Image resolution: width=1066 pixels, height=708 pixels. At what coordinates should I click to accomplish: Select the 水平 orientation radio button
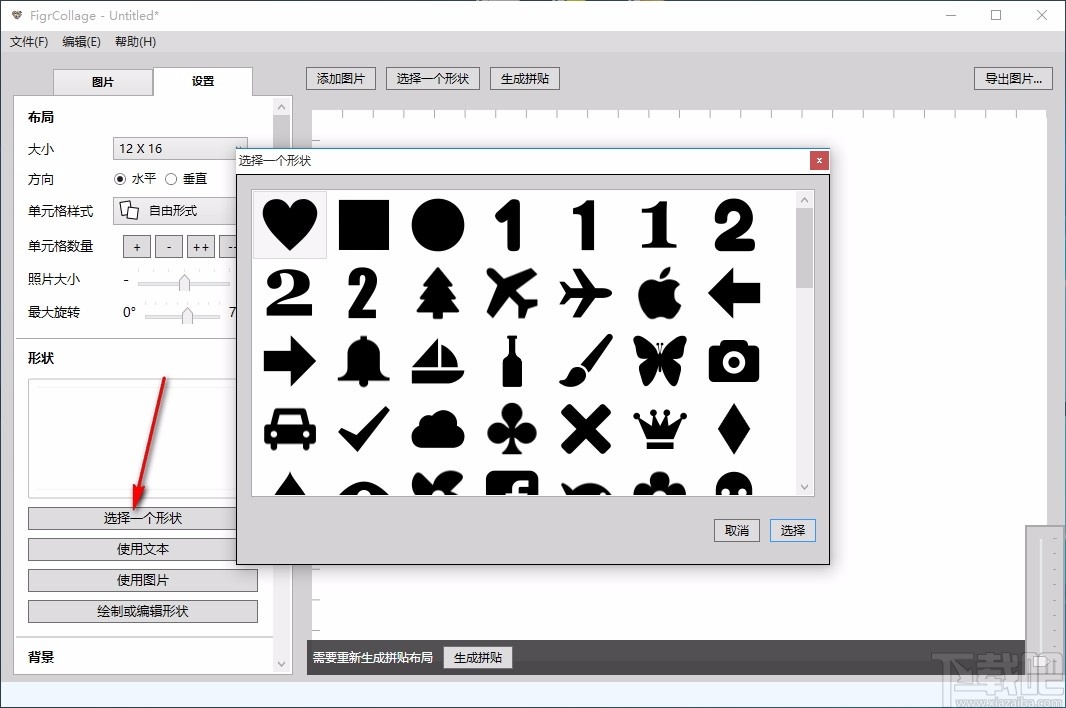(118, 178)
